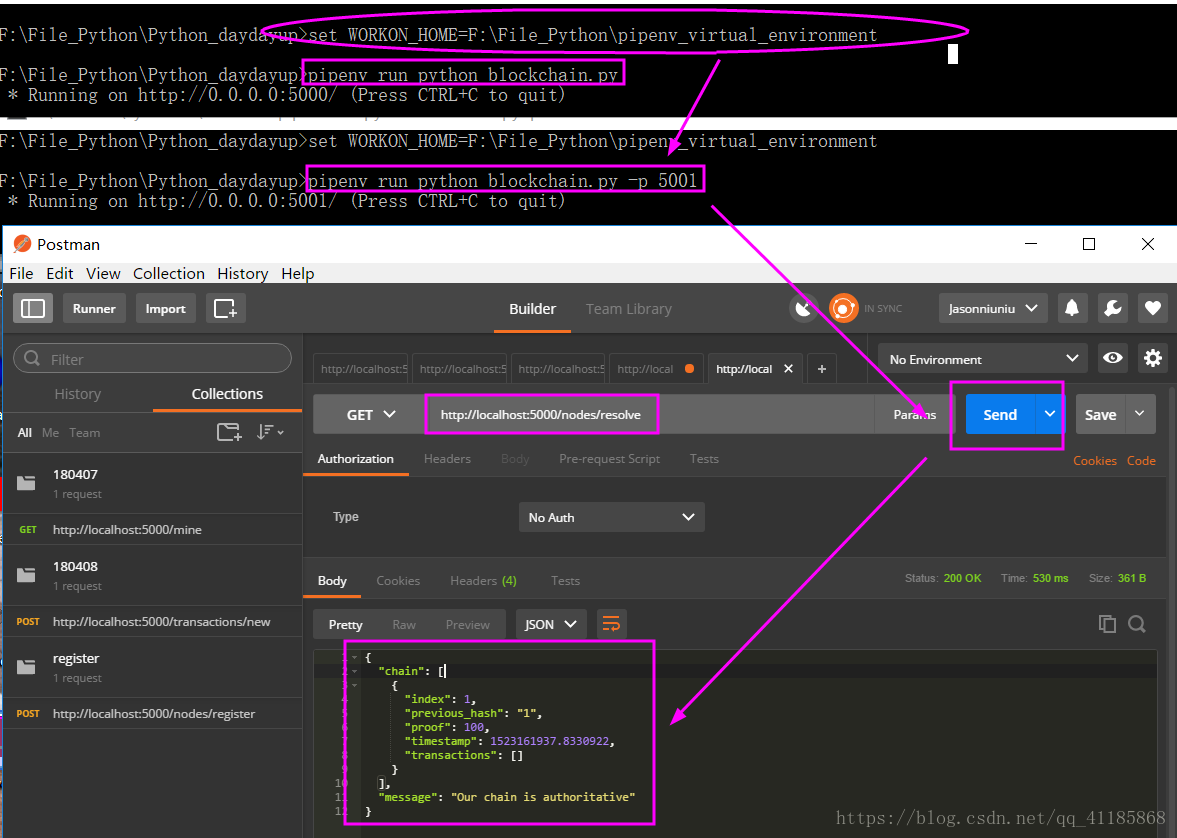Open notifications bell icon
The image size is (1177, 838).
[x=1072, y=308]
